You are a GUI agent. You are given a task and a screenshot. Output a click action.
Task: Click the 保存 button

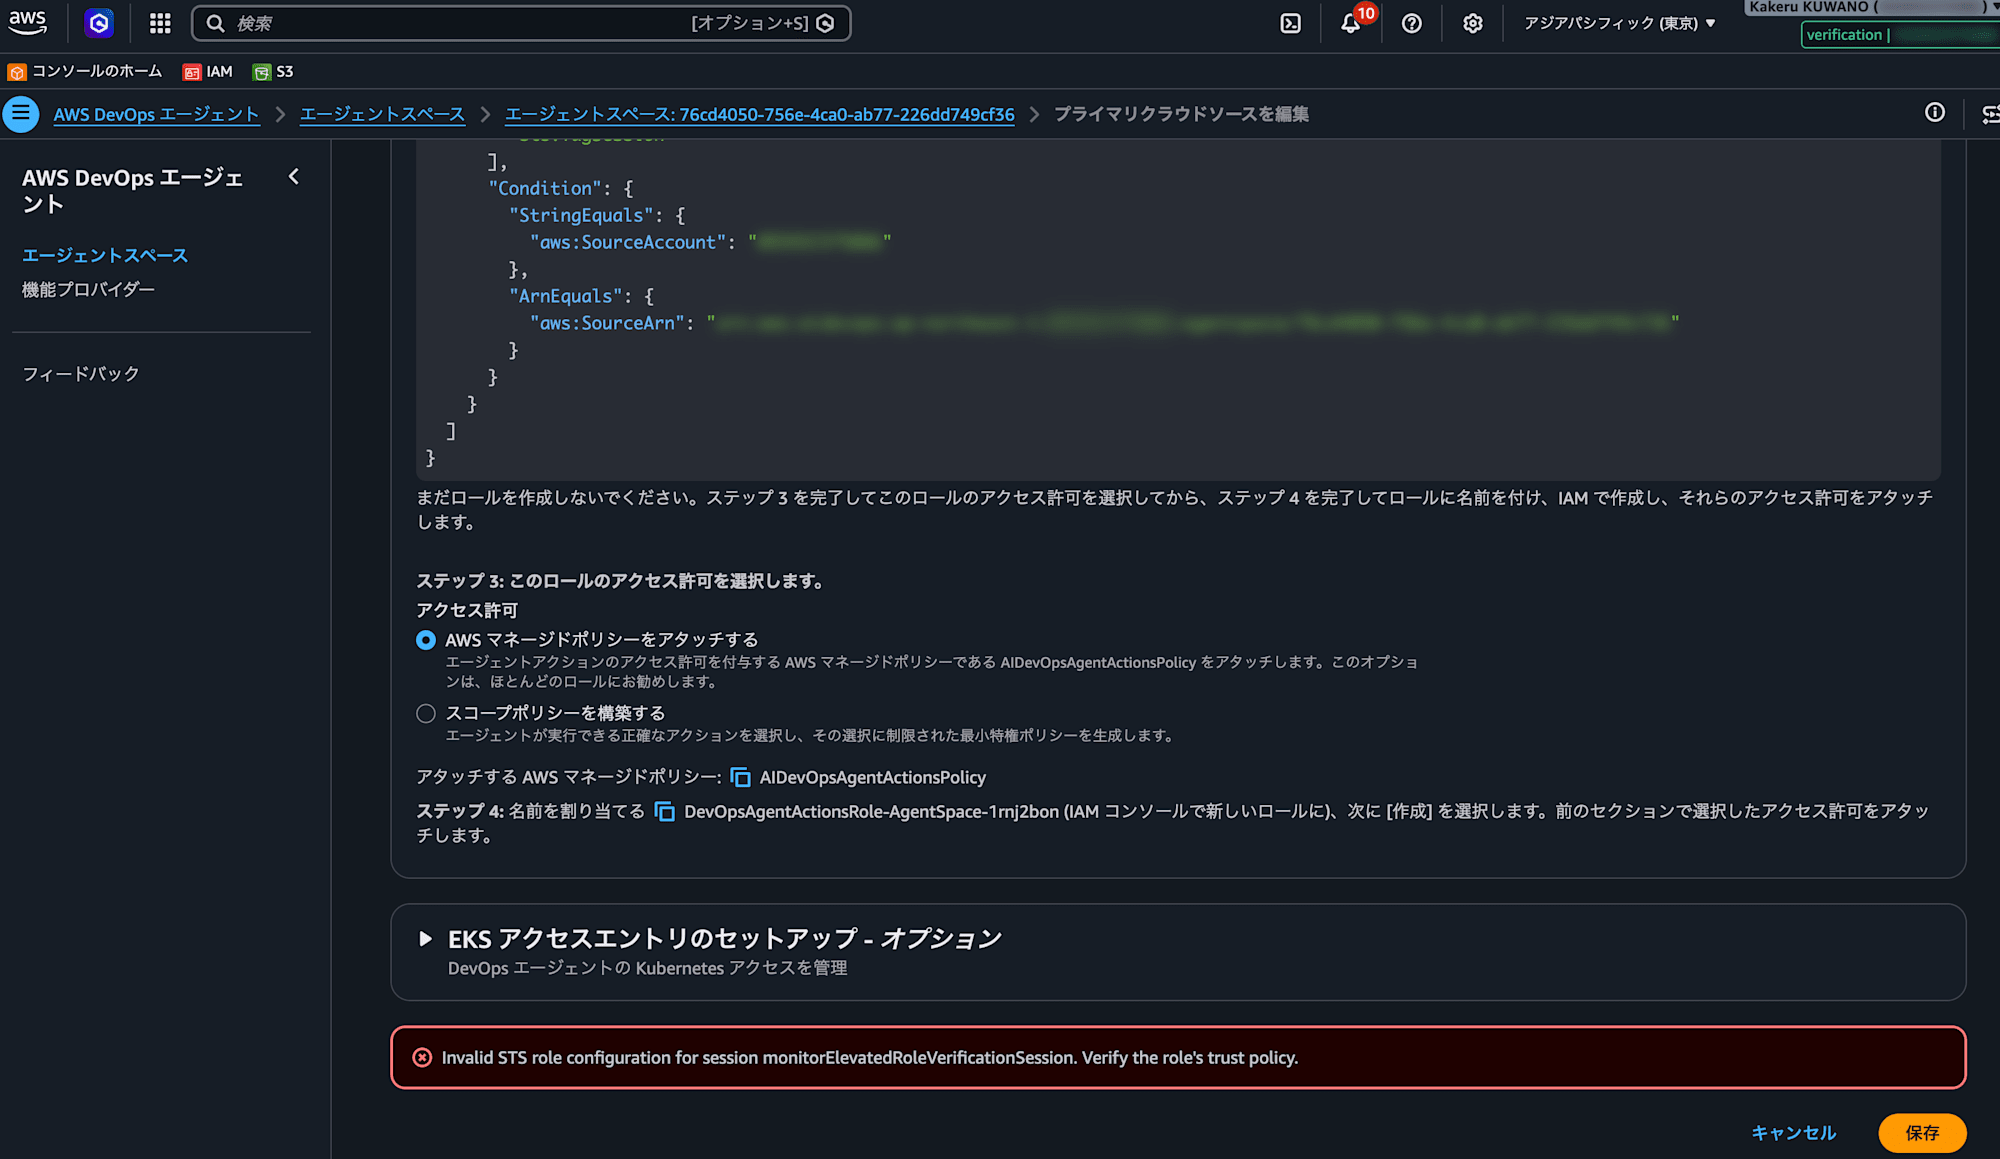tap(1922, 1133)
